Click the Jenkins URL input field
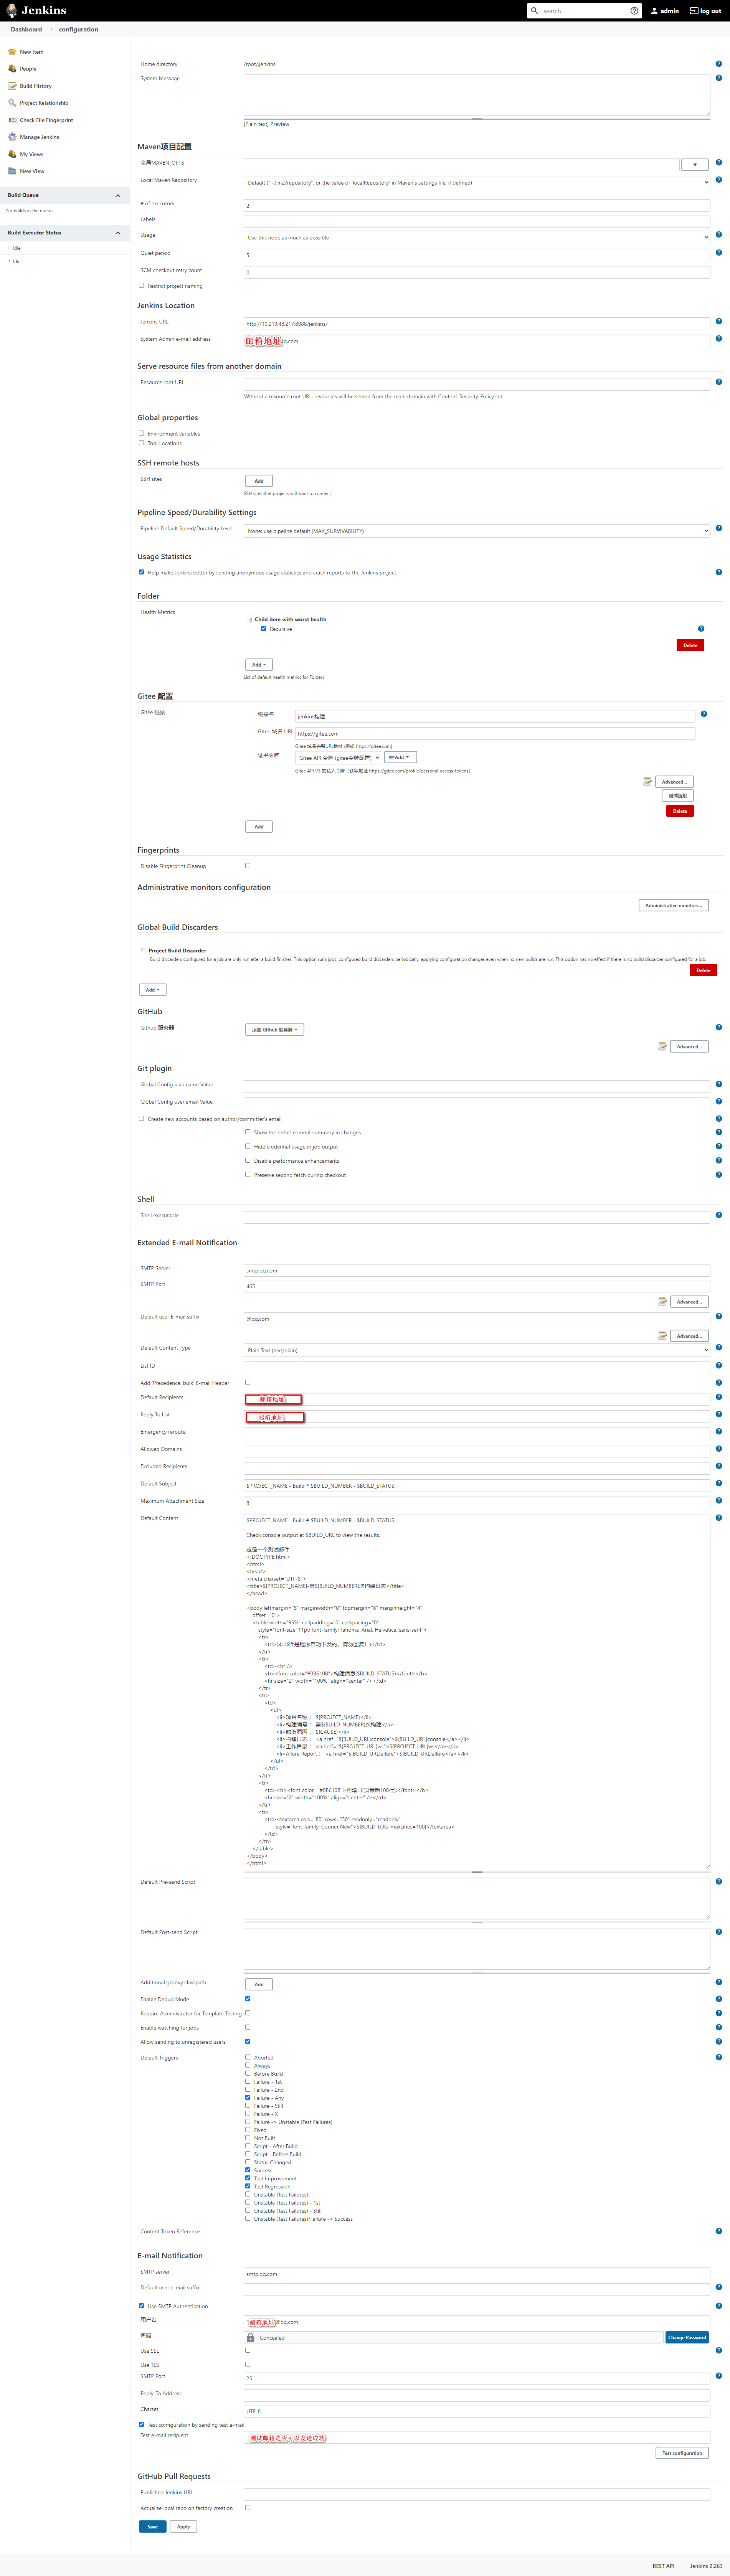 click(x=477, y=324)
